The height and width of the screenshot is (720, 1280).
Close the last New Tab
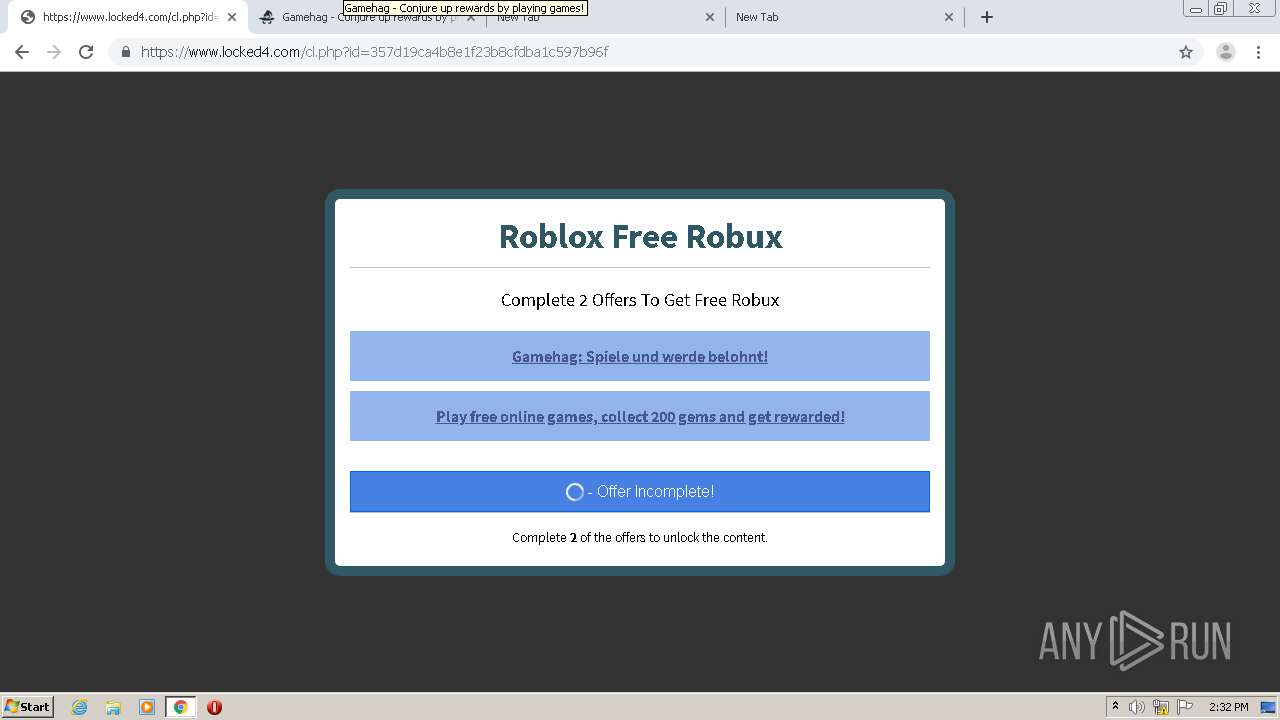(x=949, y=17)
